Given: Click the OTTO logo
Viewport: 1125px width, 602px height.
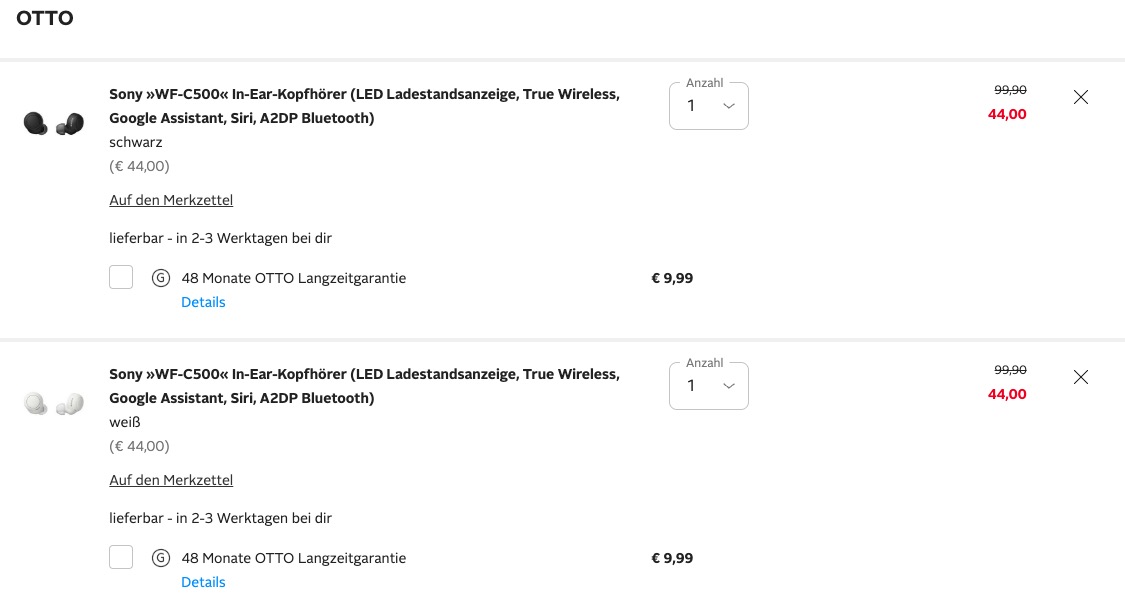Looking at the screenshot, I should click(x=45, y=18).
